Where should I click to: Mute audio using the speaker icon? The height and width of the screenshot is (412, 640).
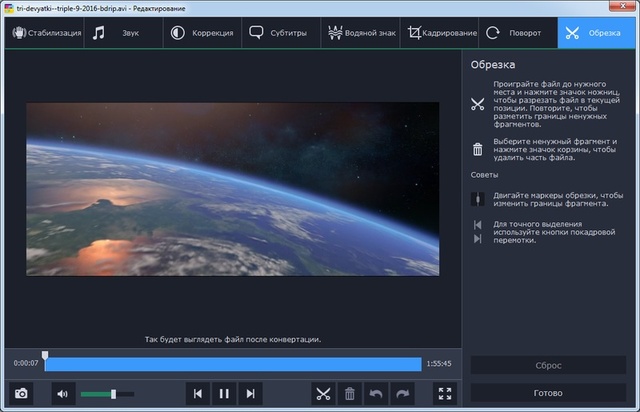pos(62,394)
